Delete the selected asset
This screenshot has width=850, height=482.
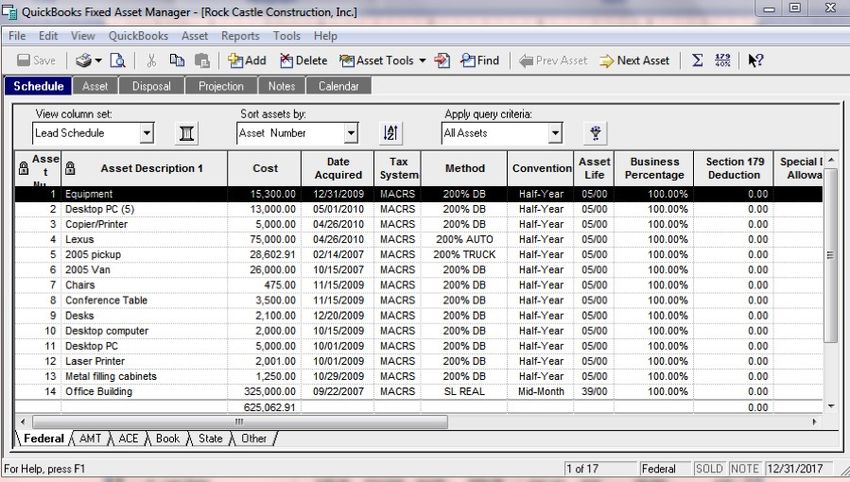point(304,60)
